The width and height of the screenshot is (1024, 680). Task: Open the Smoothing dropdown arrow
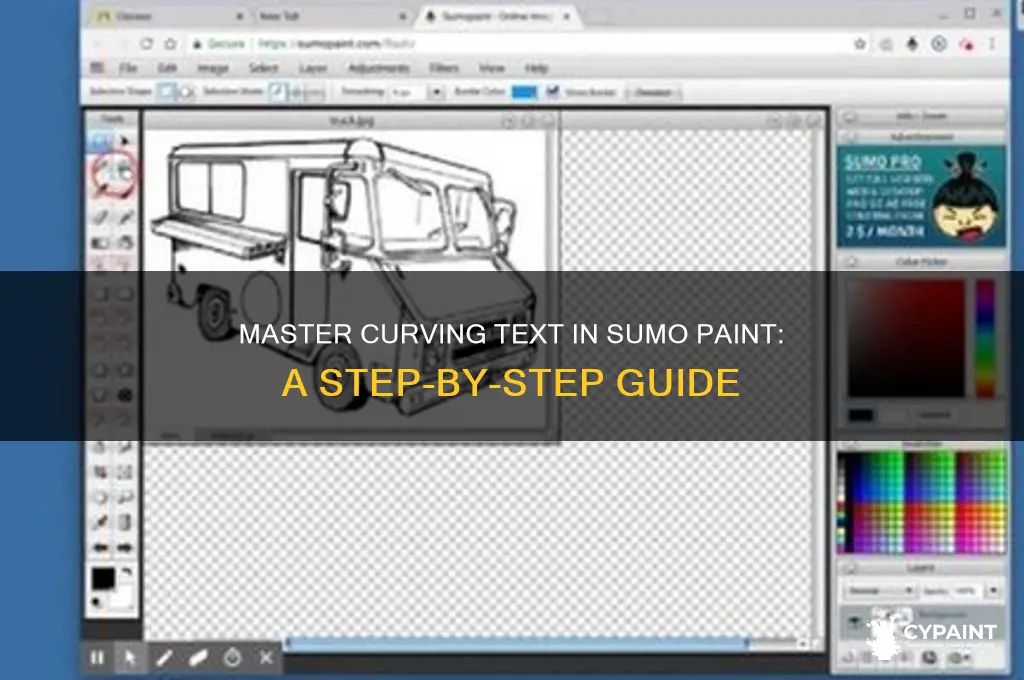tap(437, 92)
